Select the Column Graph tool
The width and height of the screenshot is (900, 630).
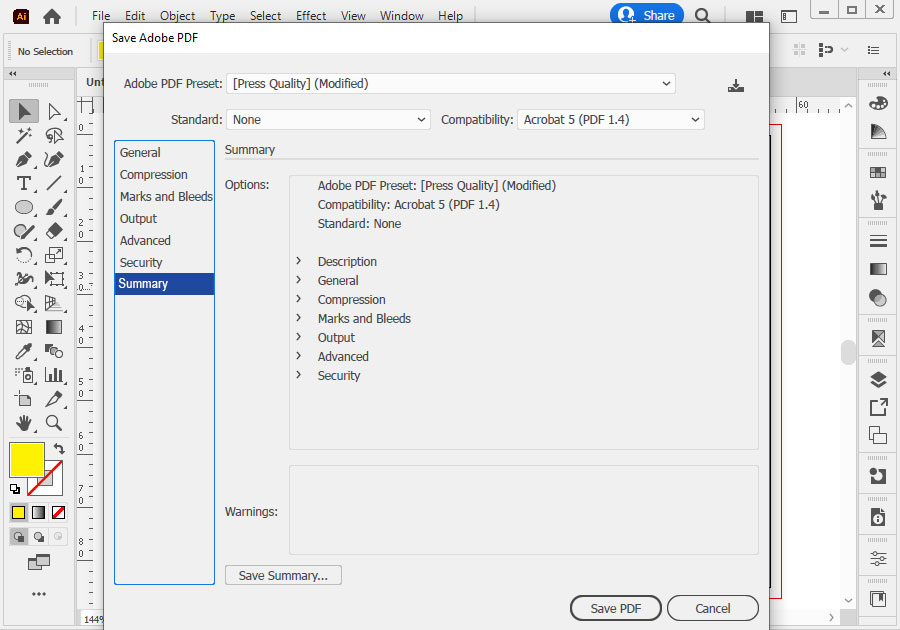[x=54, y=375]
